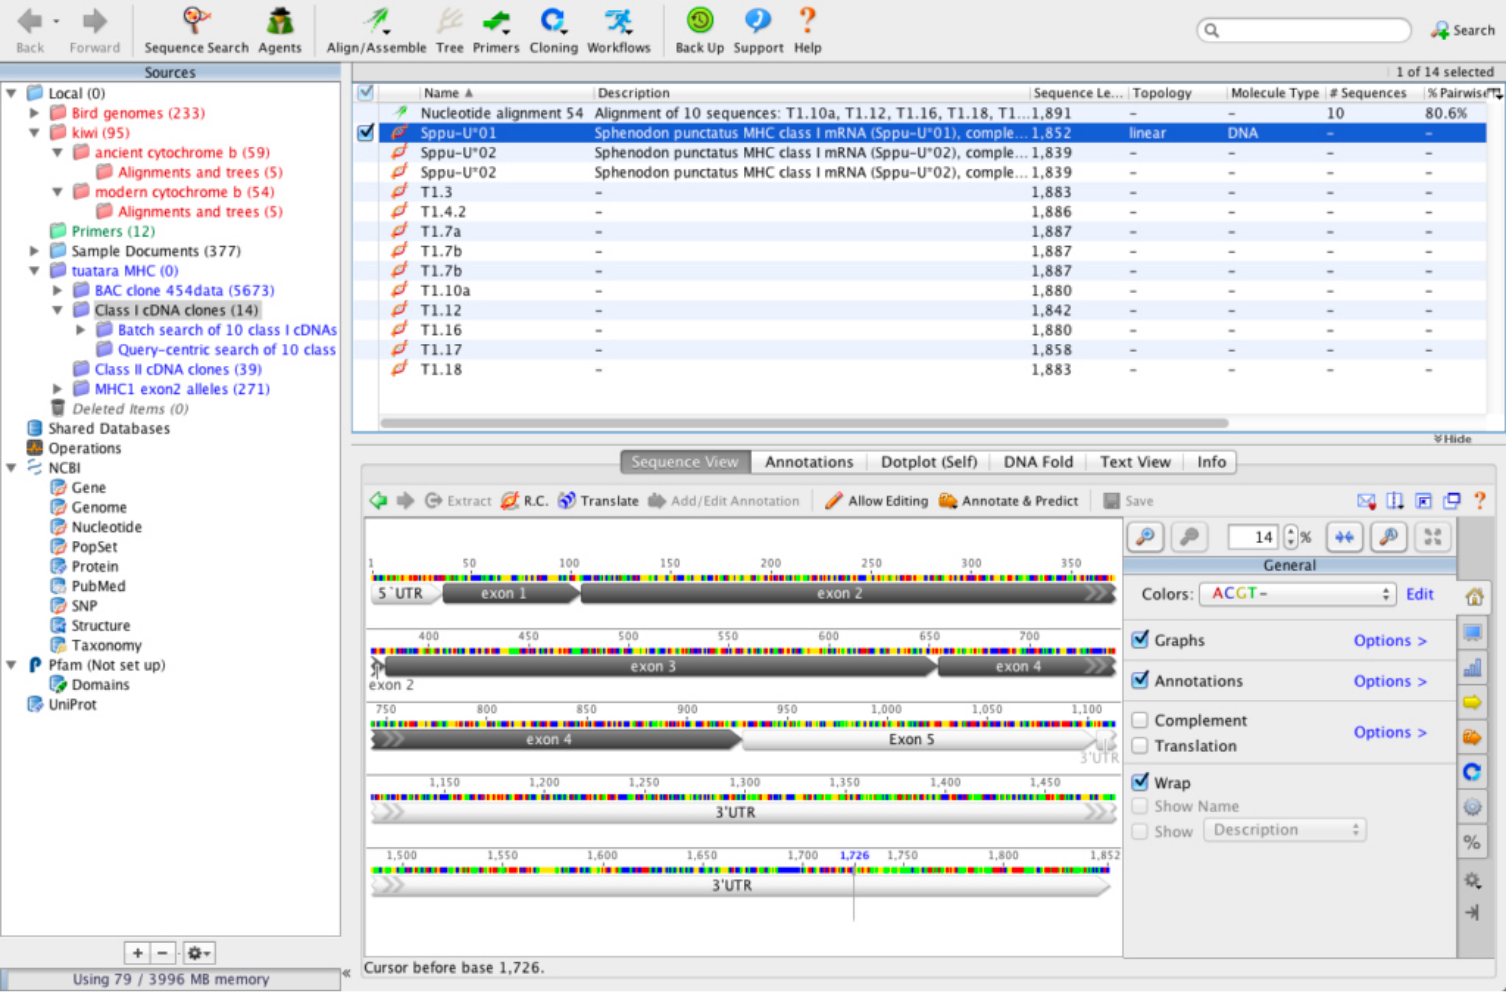
Task: Toggle the Annotations checkbox
Action: click(x=1140, y=680)
